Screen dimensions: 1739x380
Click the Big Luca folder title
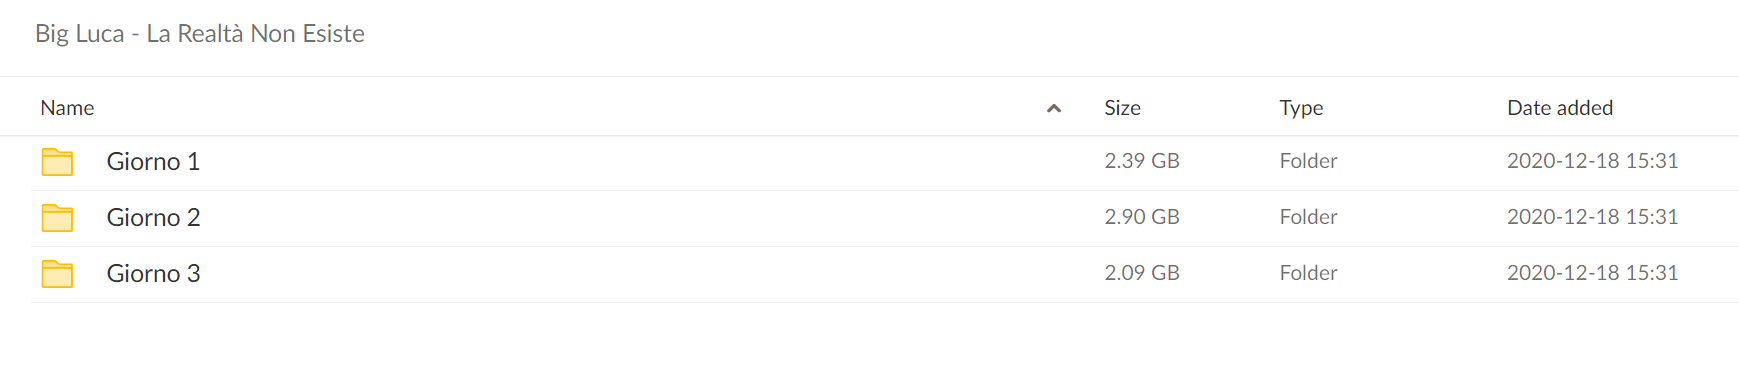[x=200, y=34]
